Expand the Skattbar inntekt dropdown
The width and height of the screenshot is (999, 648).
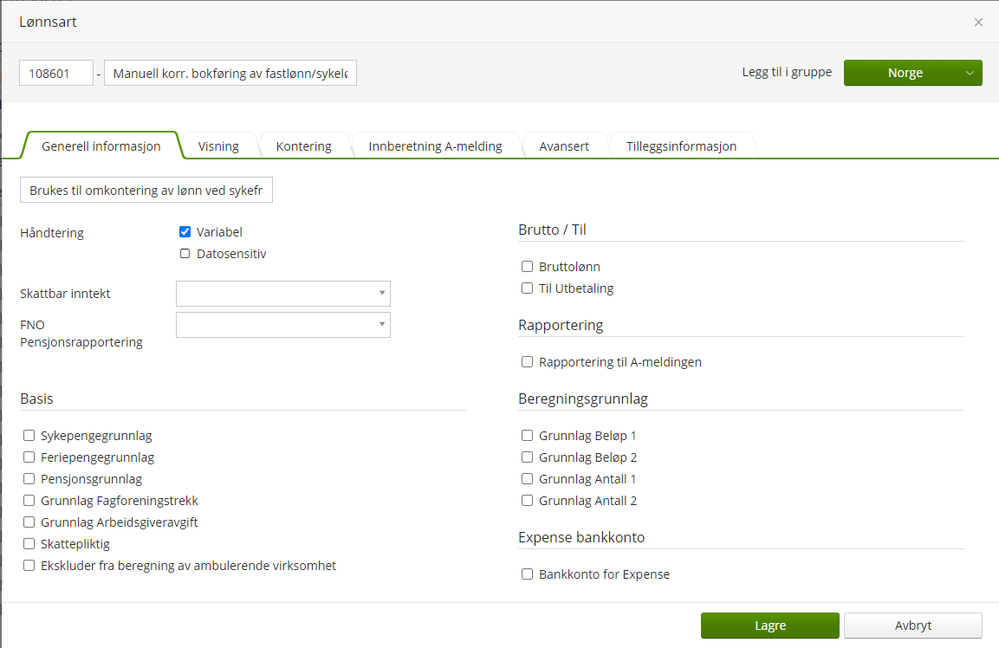(x=283, y=293)
